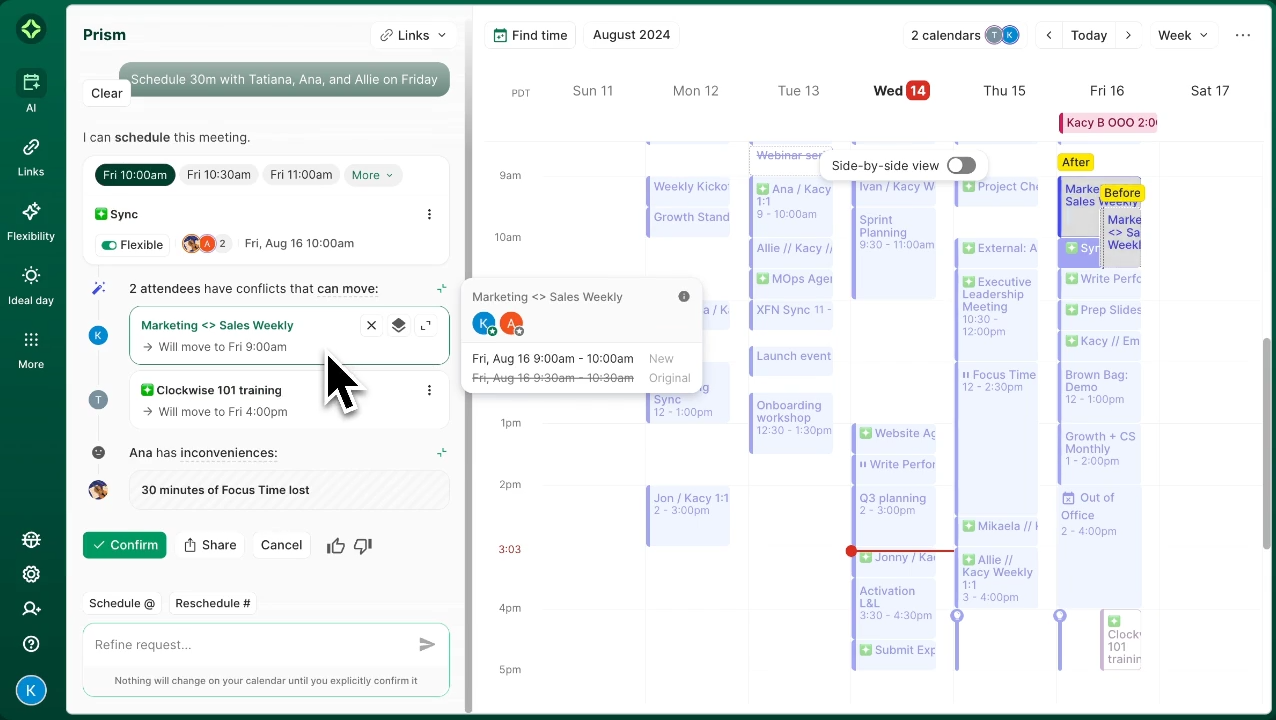Viewport: 1276px width, 720px height.
Task: Open the Activation L&L event
Action: 895,608
